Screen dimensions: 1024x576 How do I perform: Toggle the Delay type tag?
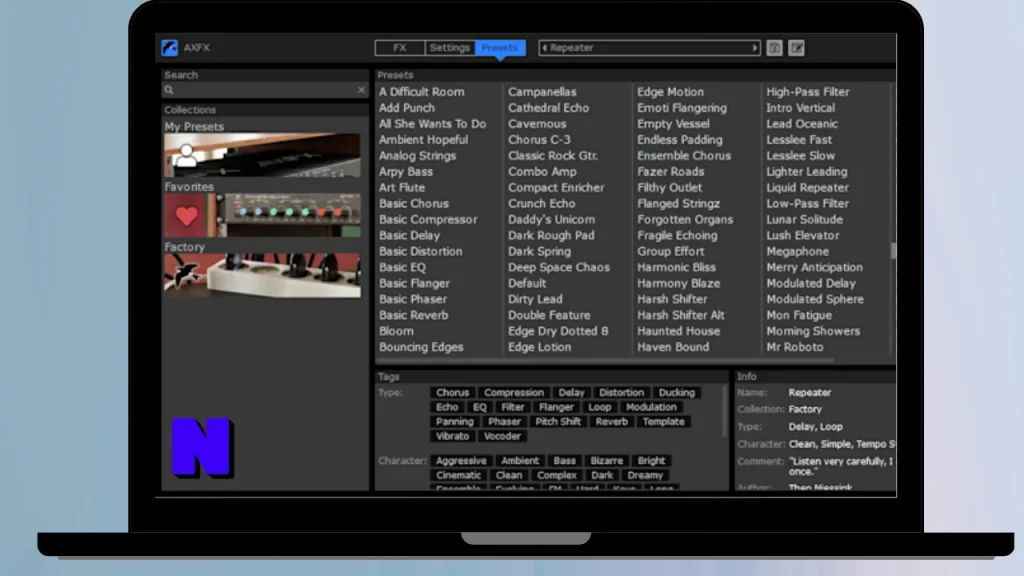point(571,392)
